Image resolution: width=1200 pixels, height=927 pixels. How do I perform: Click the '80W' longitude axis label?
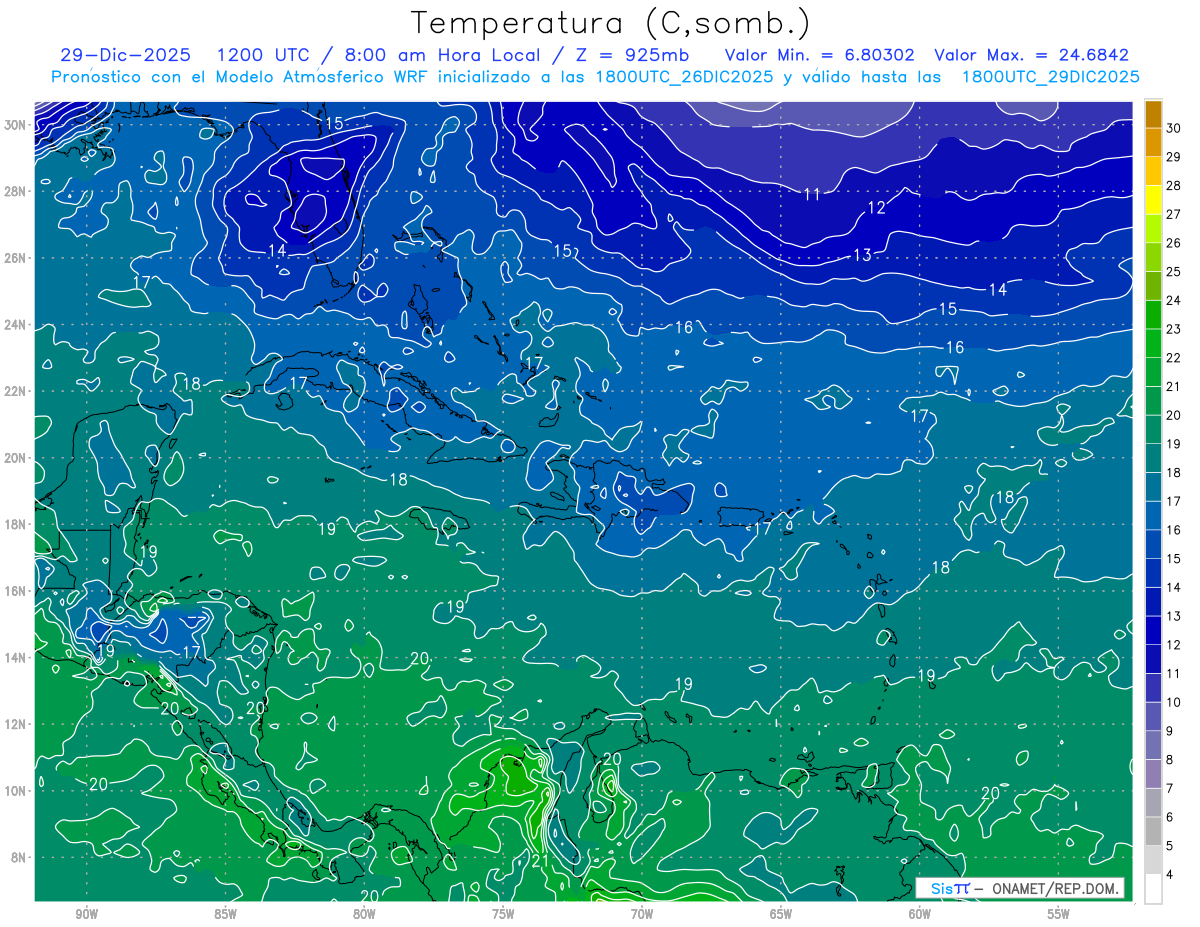(364, 914)
